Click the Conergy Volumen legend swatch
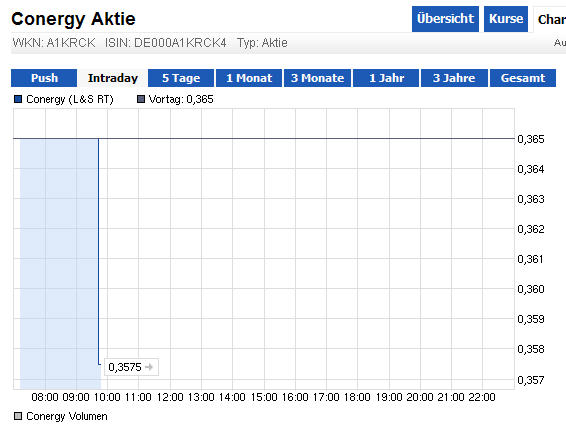 [18, 416]
